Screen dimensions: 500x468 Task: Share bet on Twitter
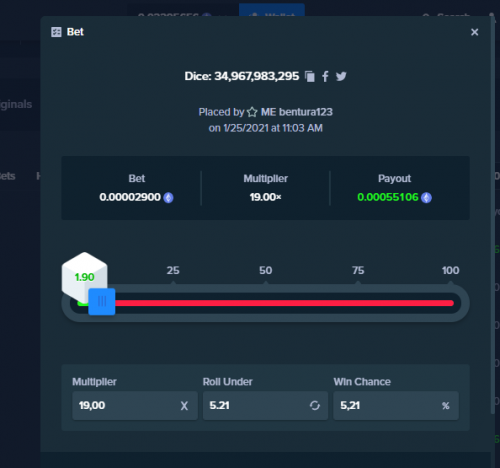(341, 76)
